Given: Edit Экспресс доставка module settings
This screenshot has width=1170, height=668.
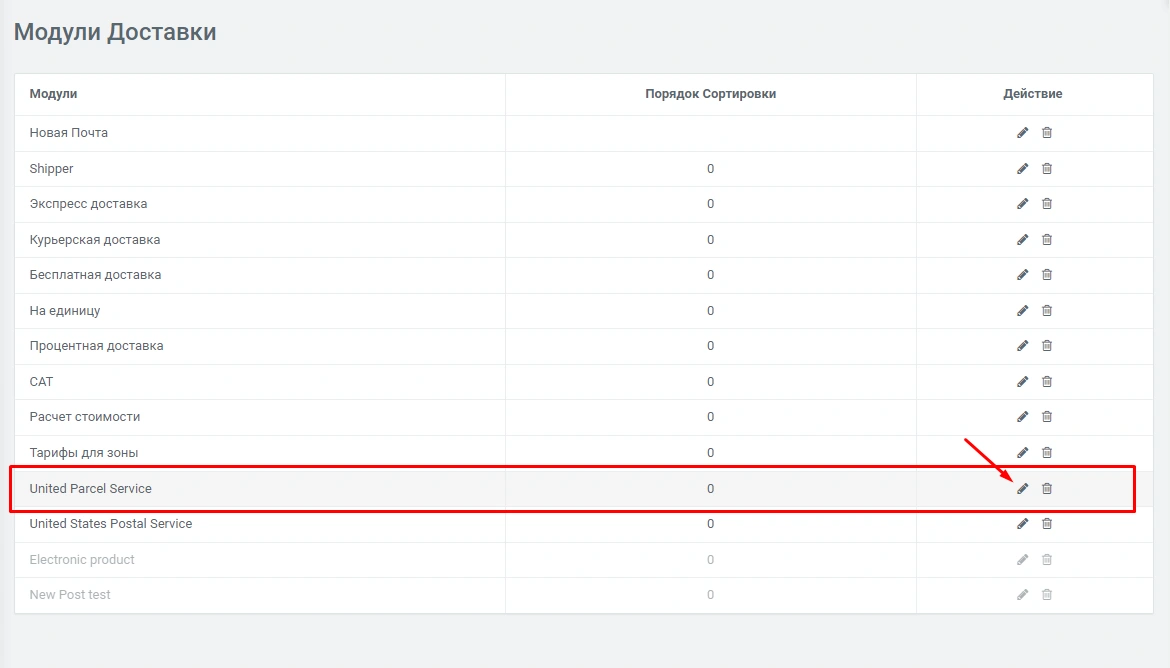Looking at the screenshot, I should (x=1022, y=204).
